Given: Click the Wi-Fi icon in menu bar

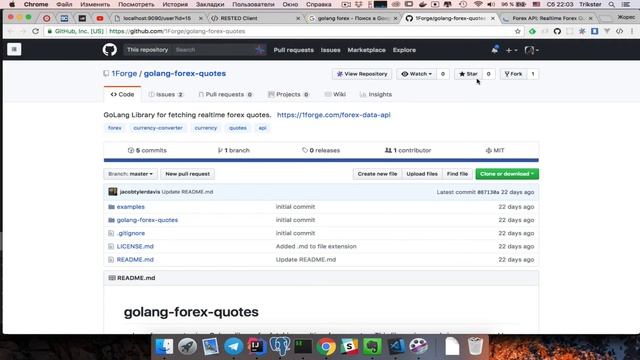Looking at the screenshot, I should pos(478,4).
